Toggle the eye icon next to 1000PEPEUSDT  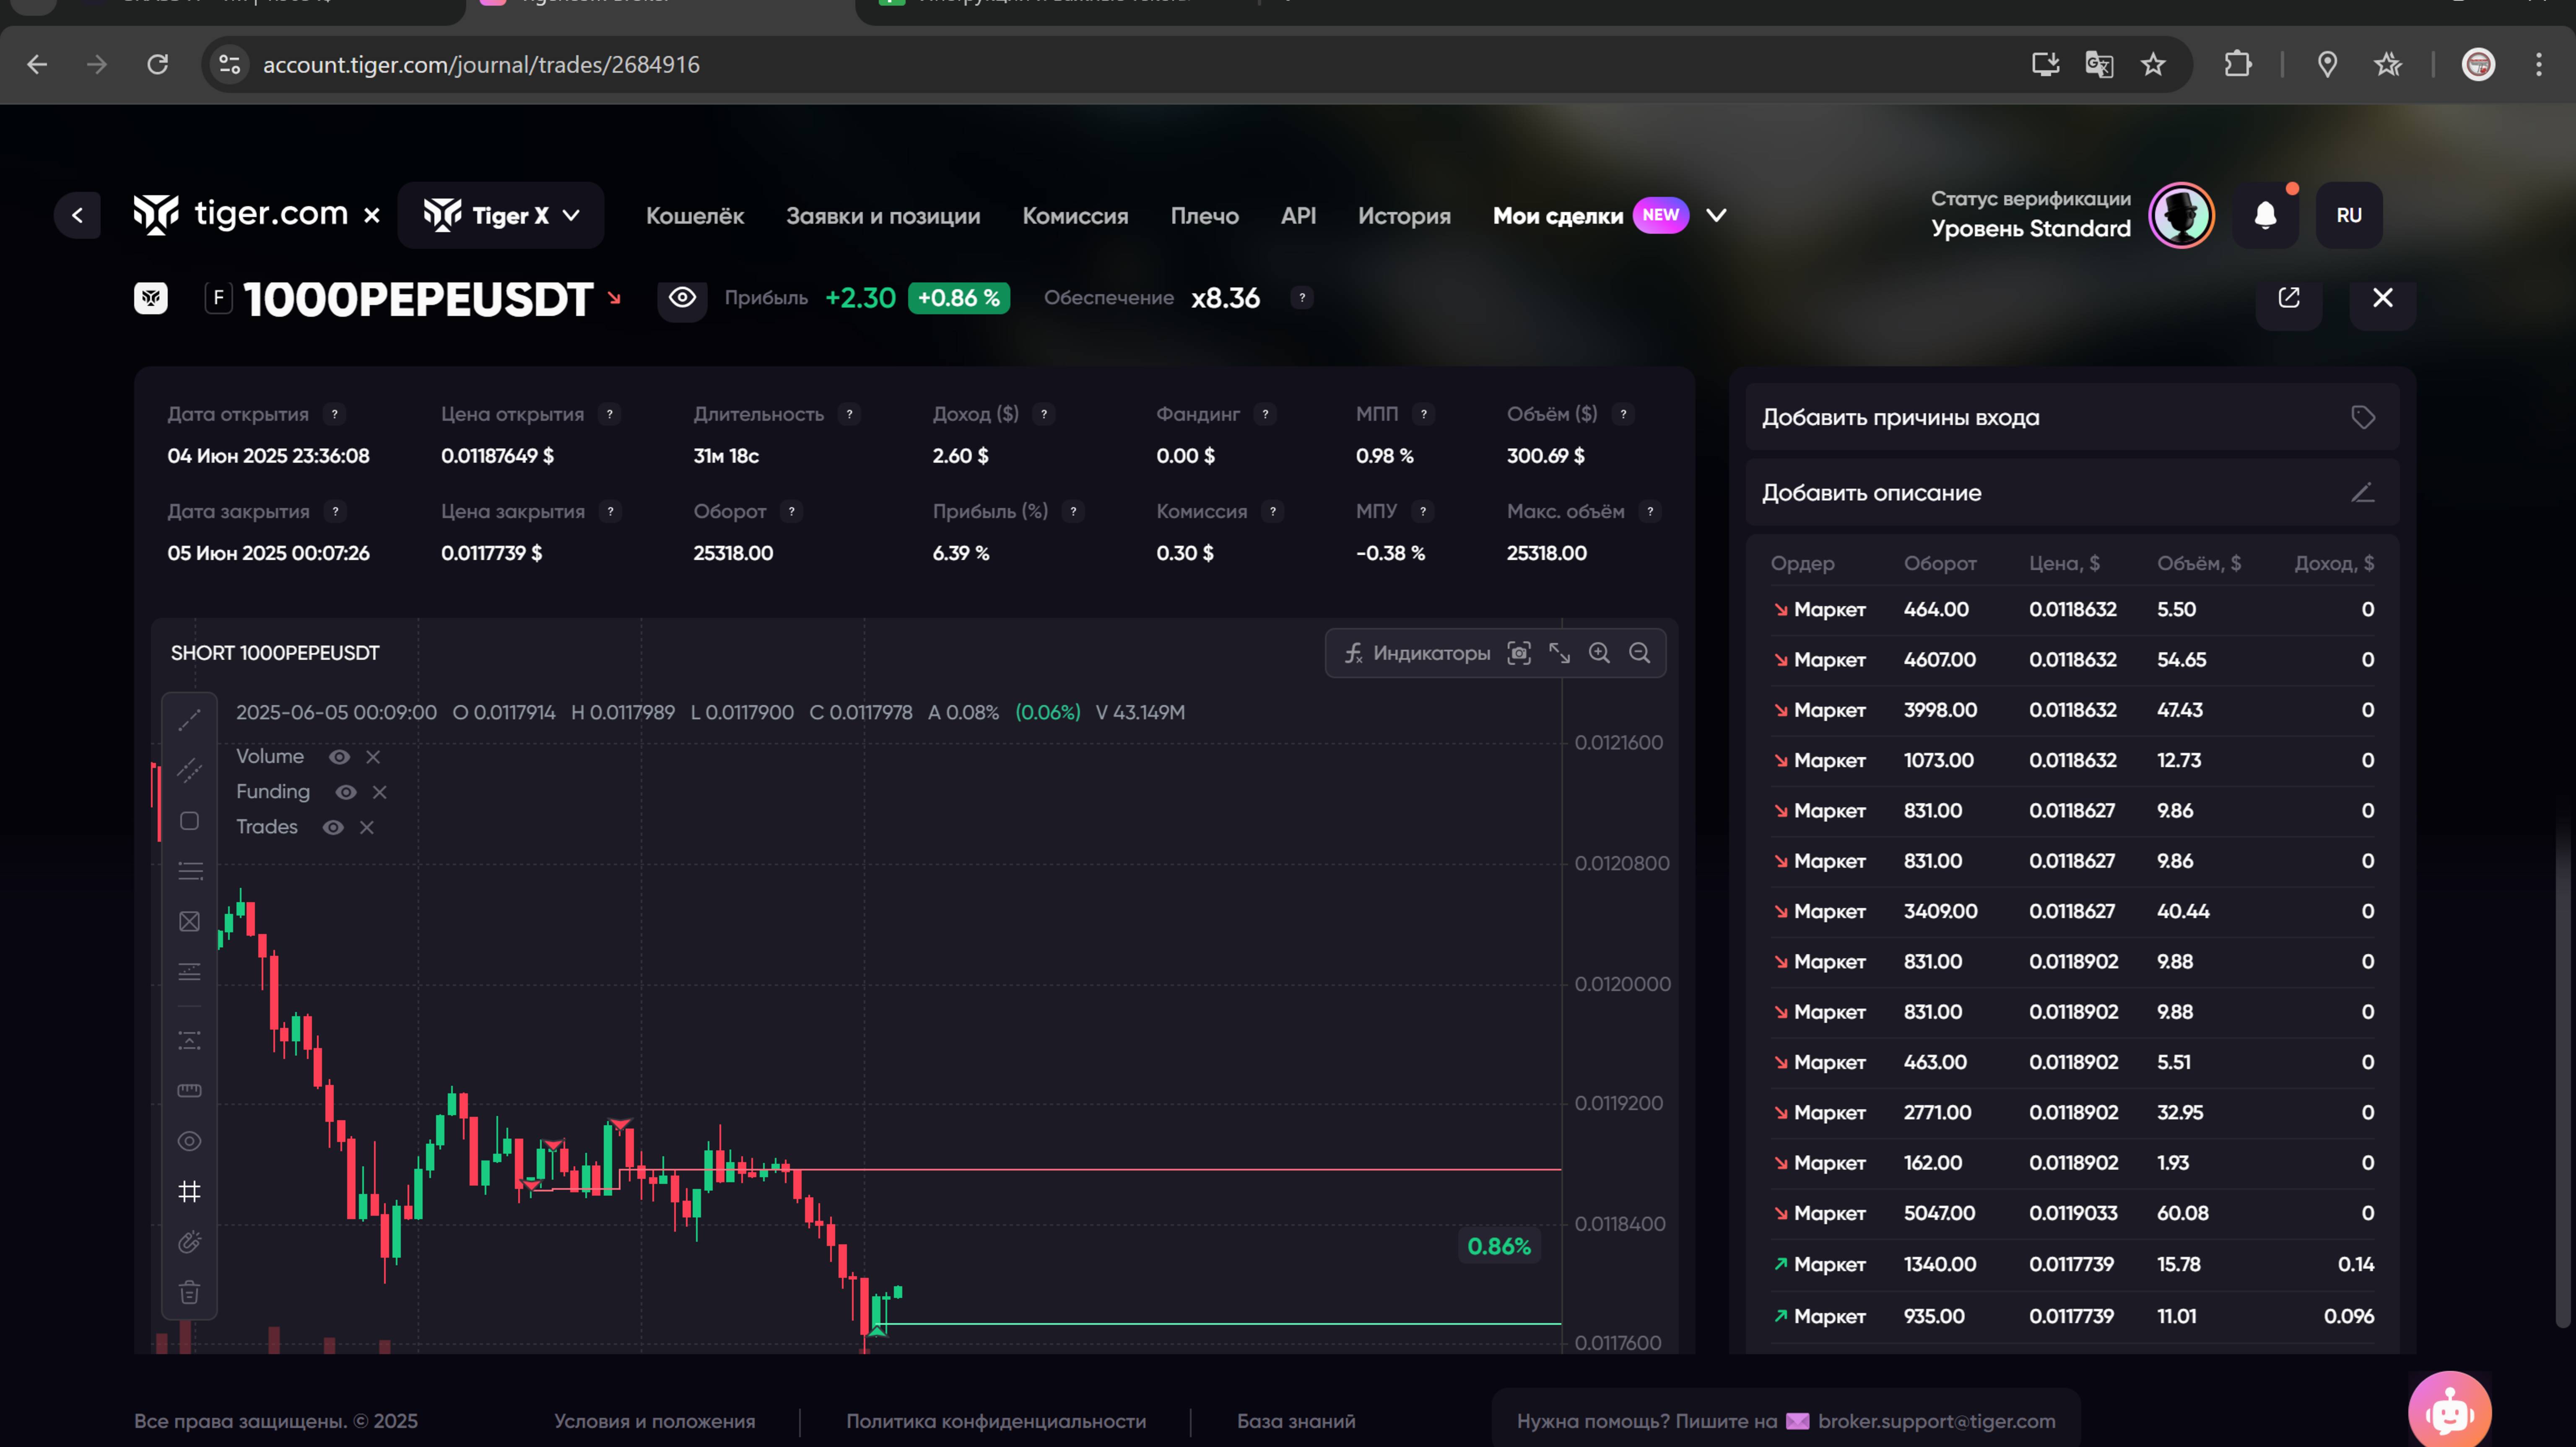point(682,298)
